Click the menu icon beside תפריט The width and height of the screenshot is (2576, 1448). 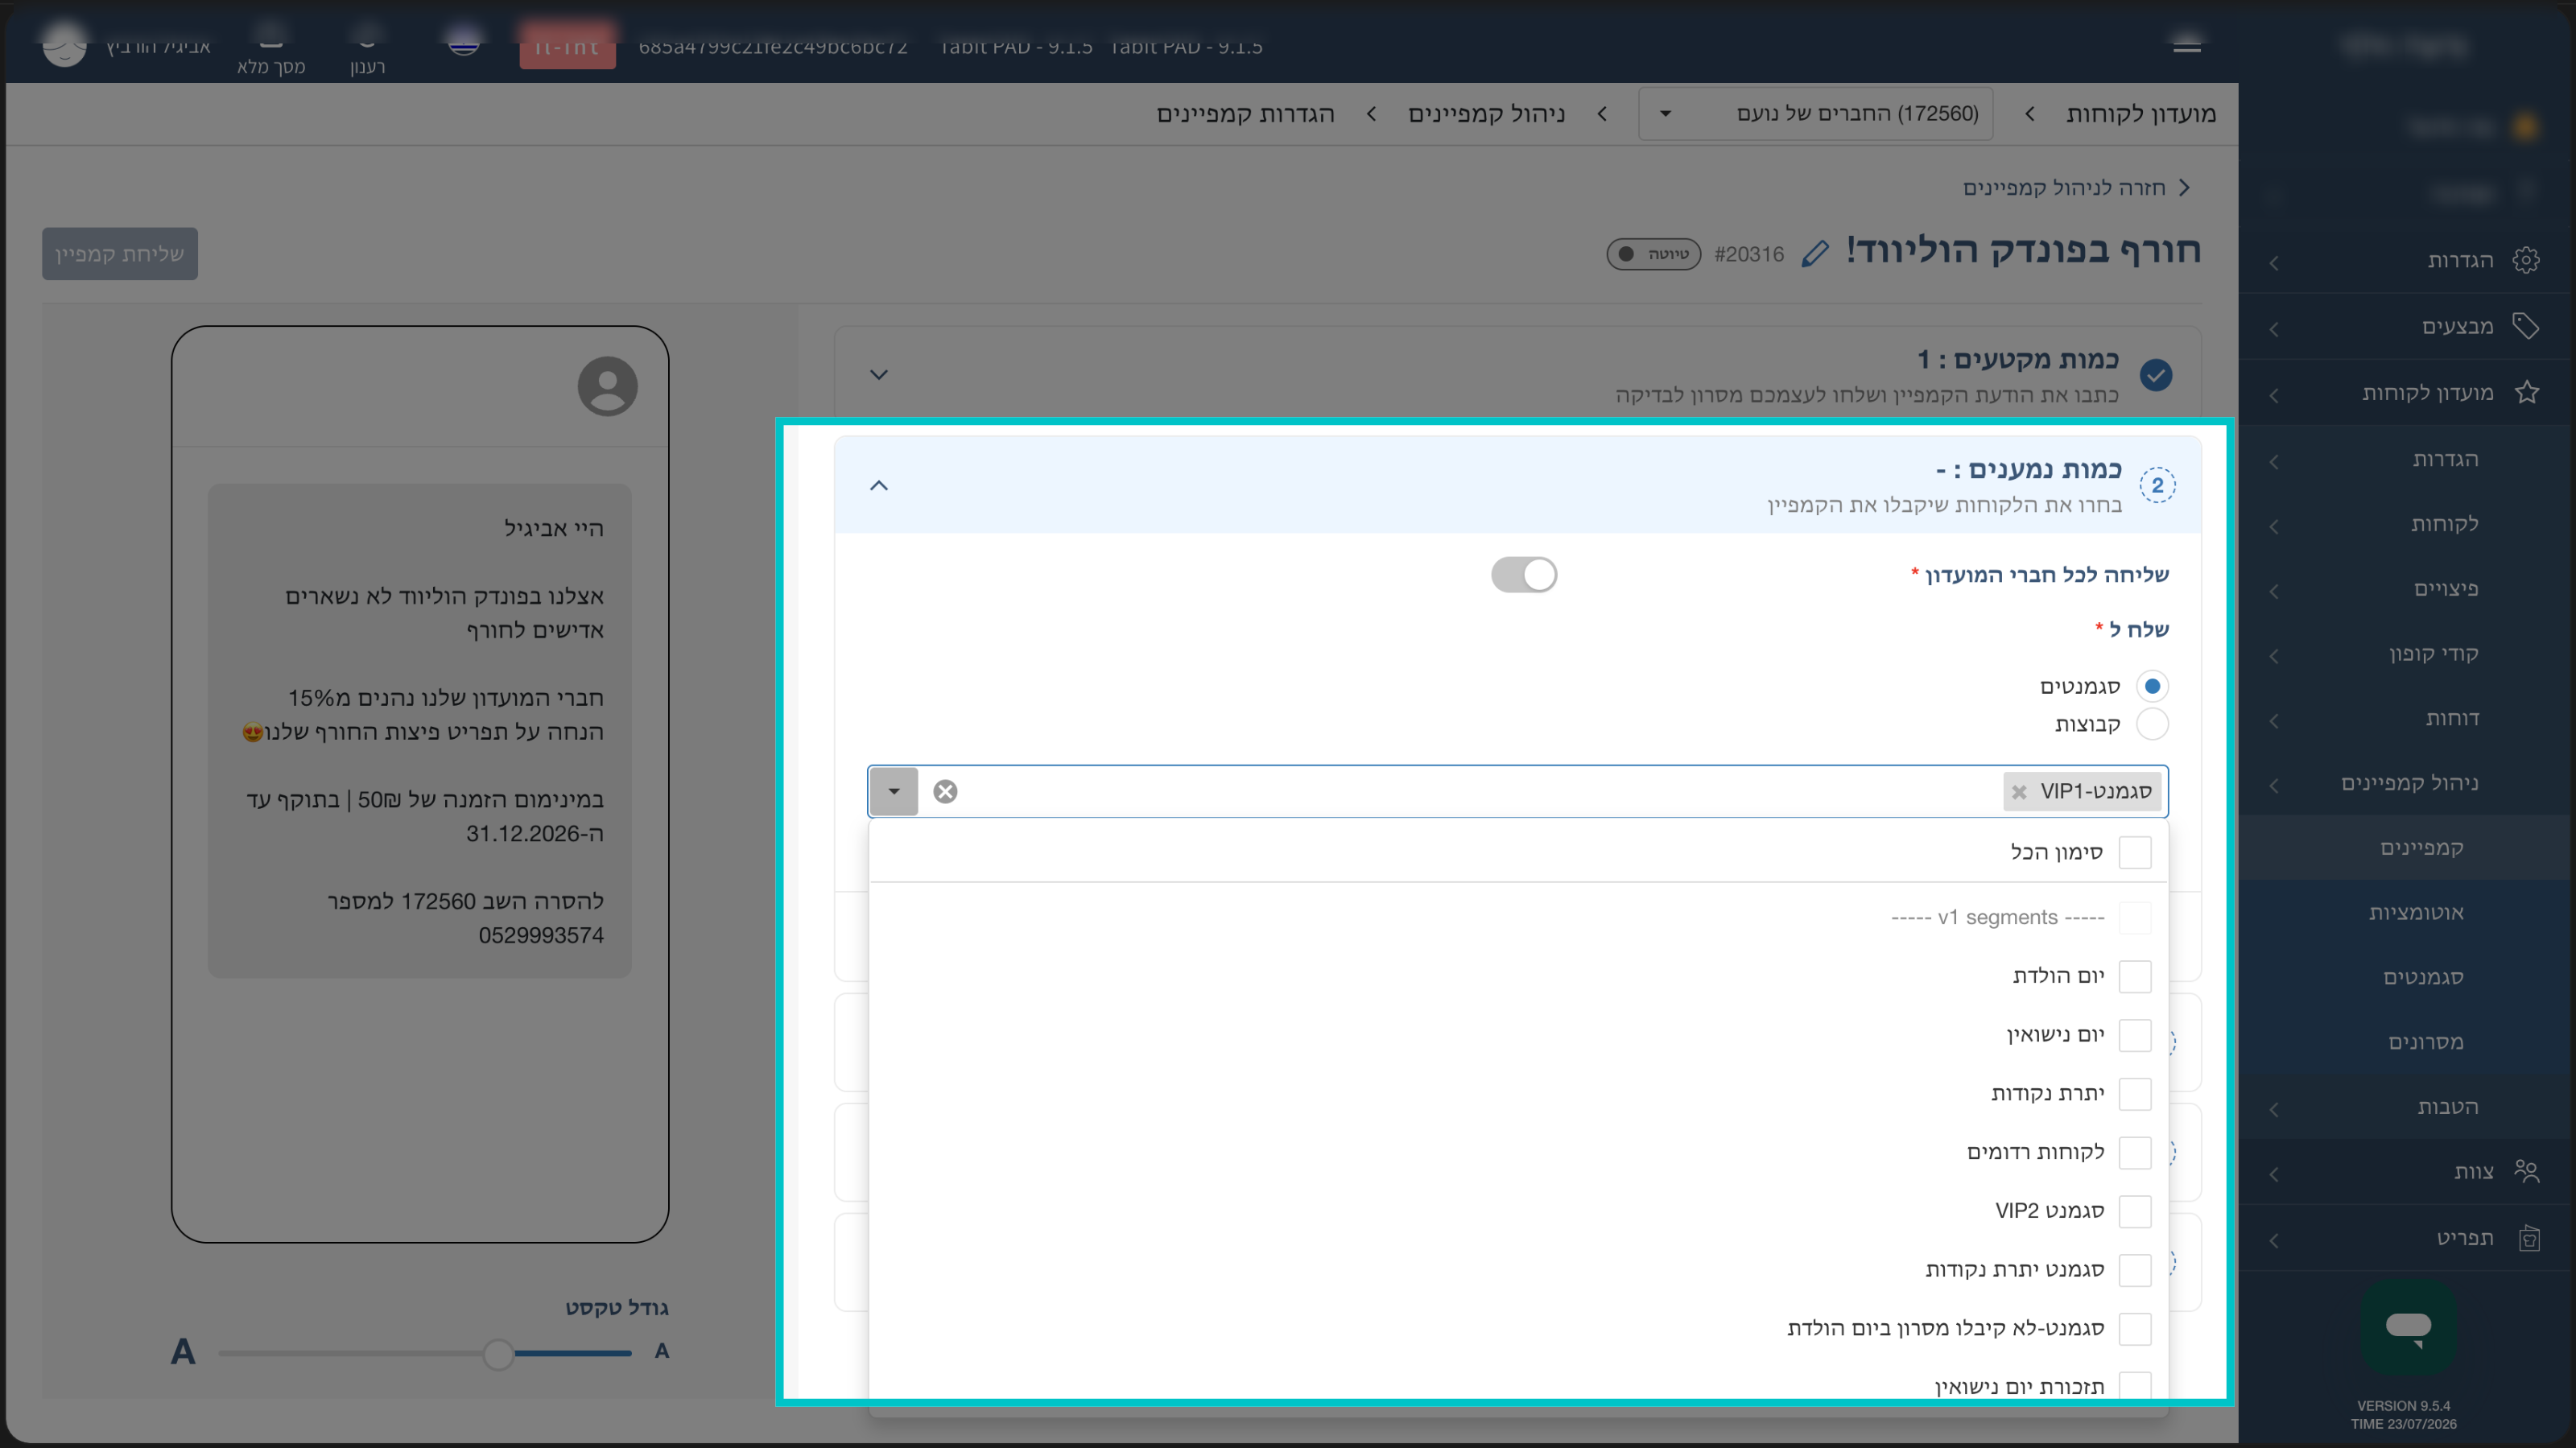[2529, 1238]
